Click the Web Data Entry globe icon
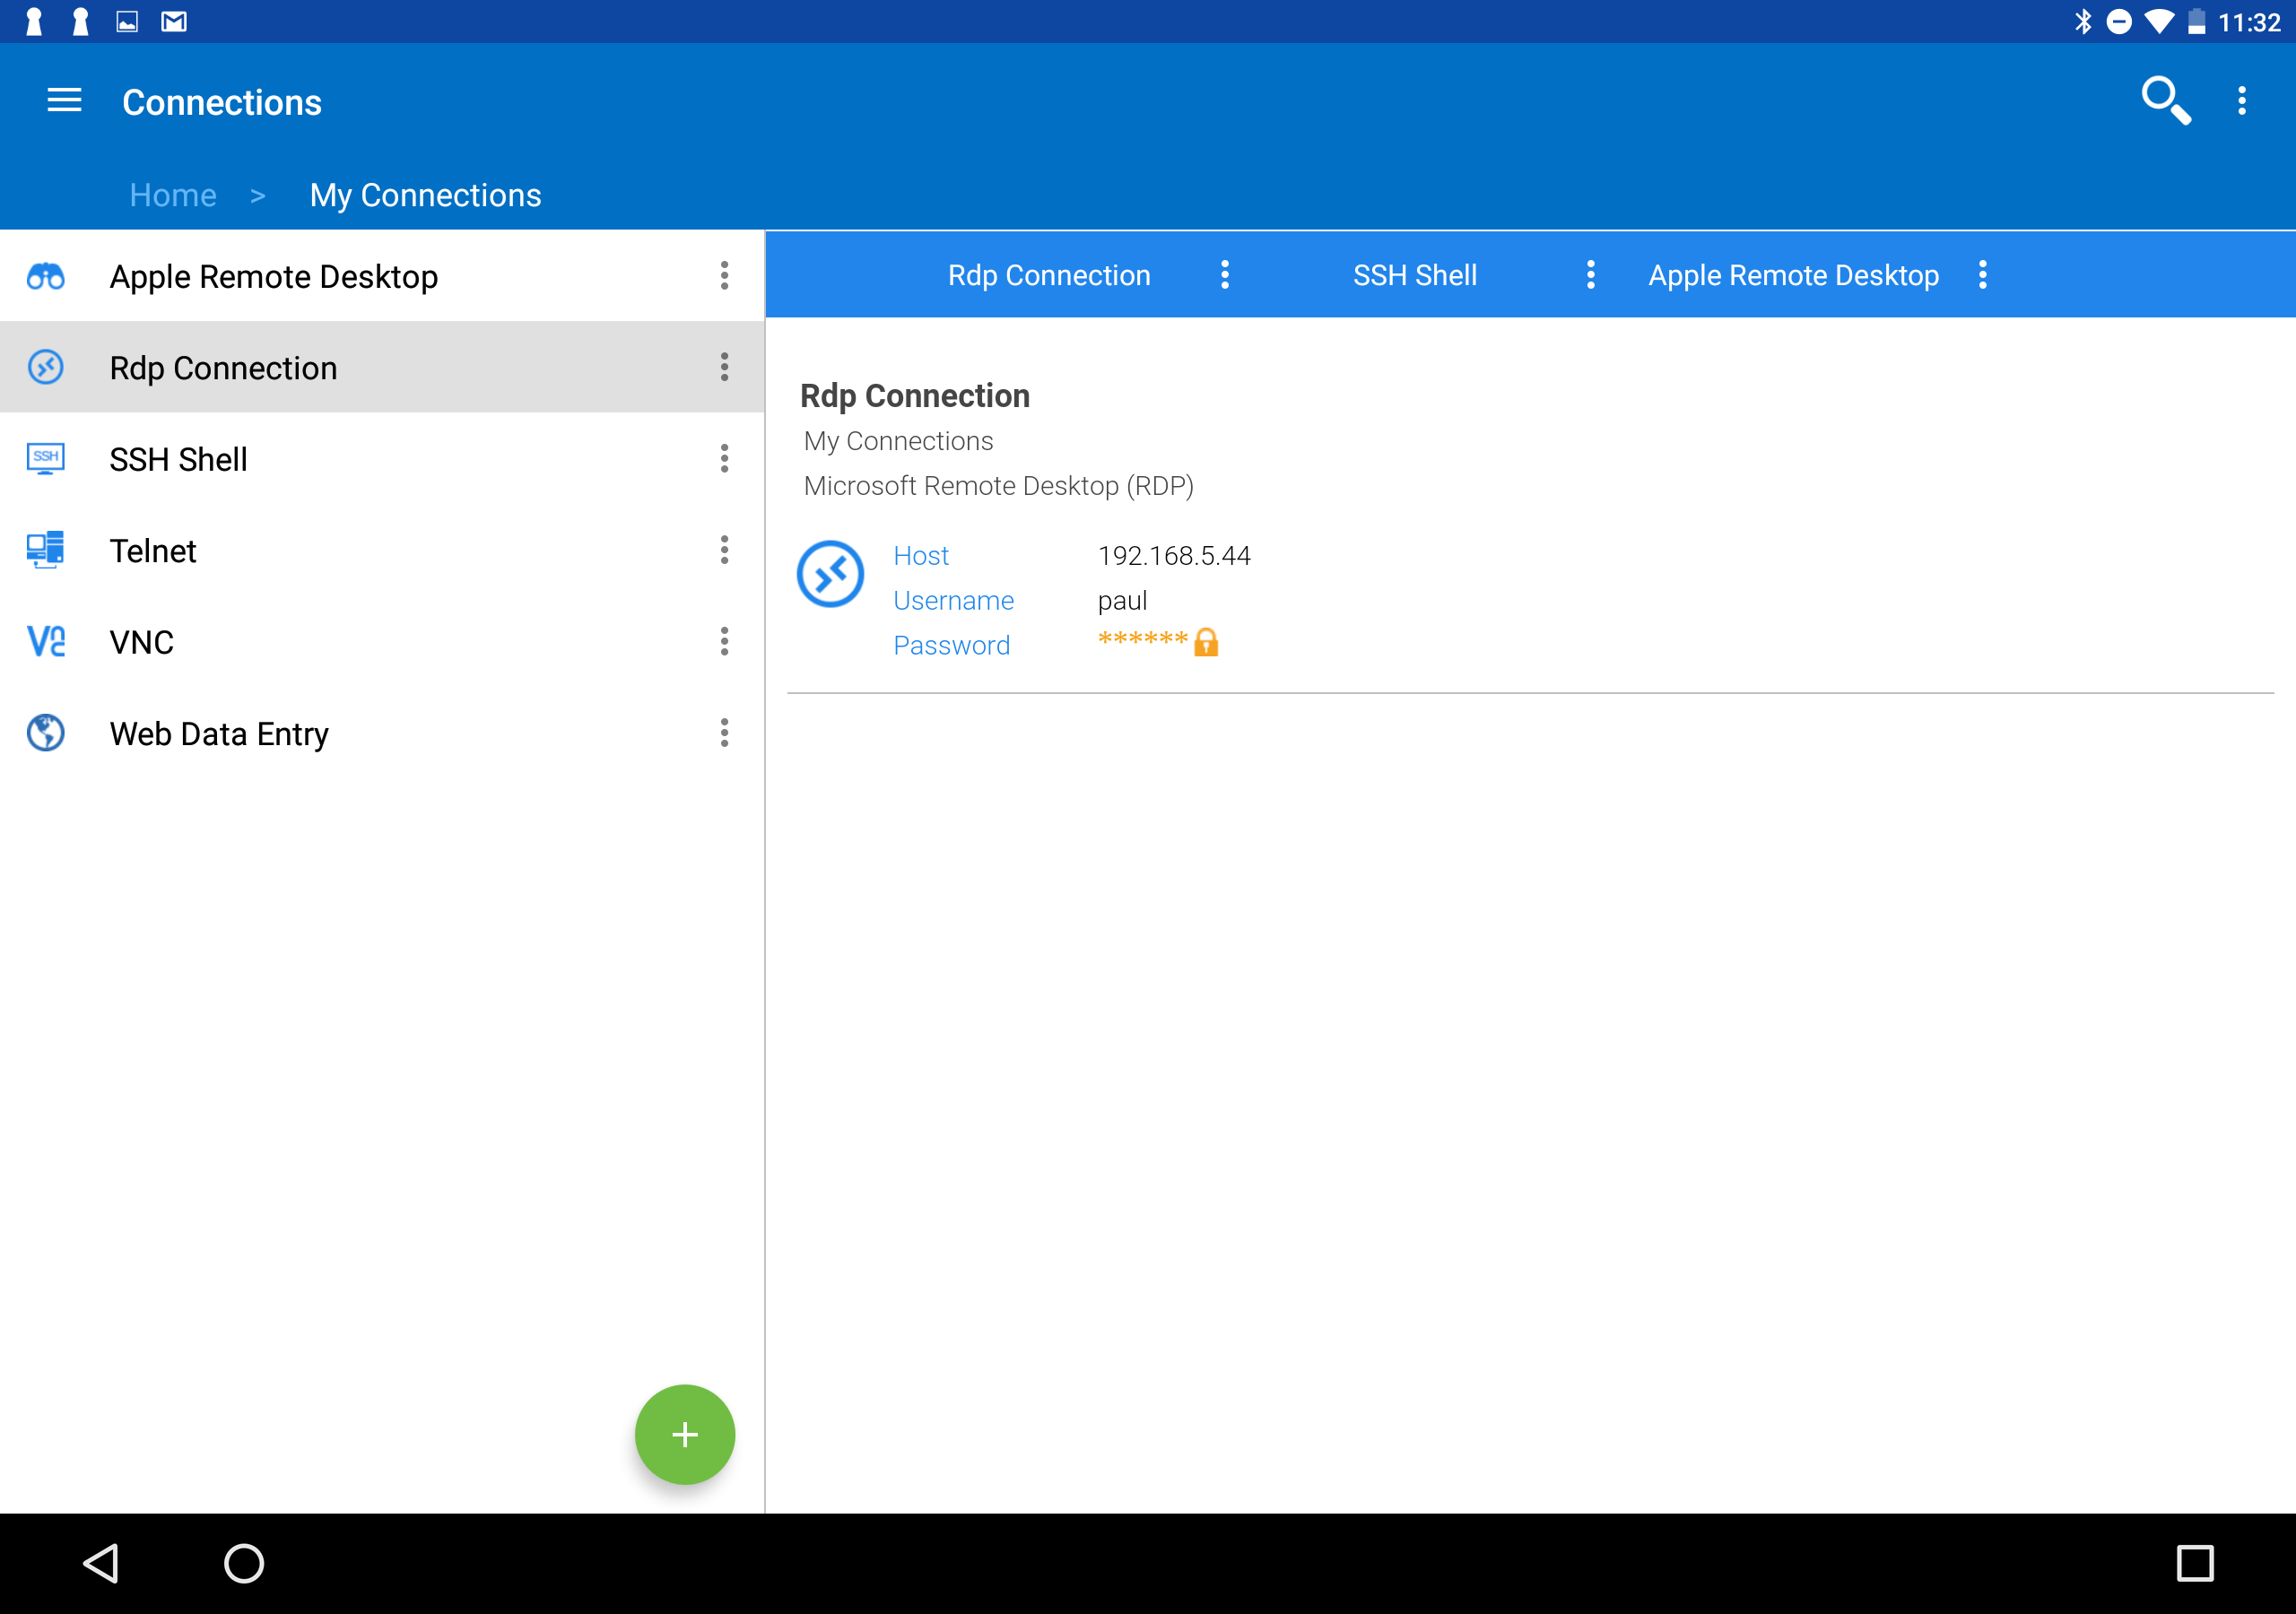Image resolution: width=2296 pixels, height=1614 pixels. click(46, 733)
